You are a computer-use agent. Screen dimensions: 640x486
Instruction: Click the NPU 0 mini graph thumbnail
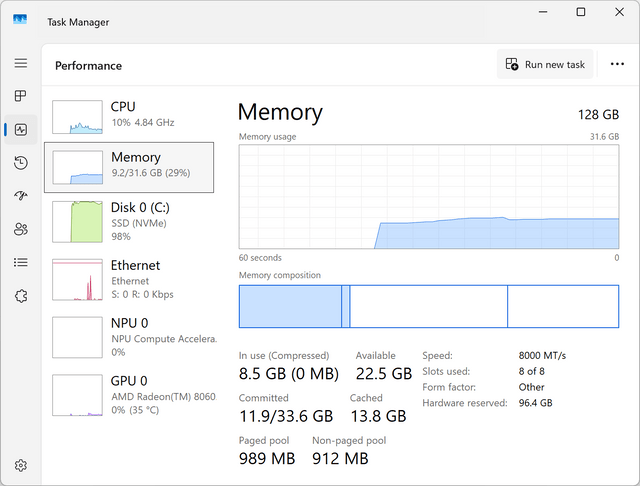77,337
